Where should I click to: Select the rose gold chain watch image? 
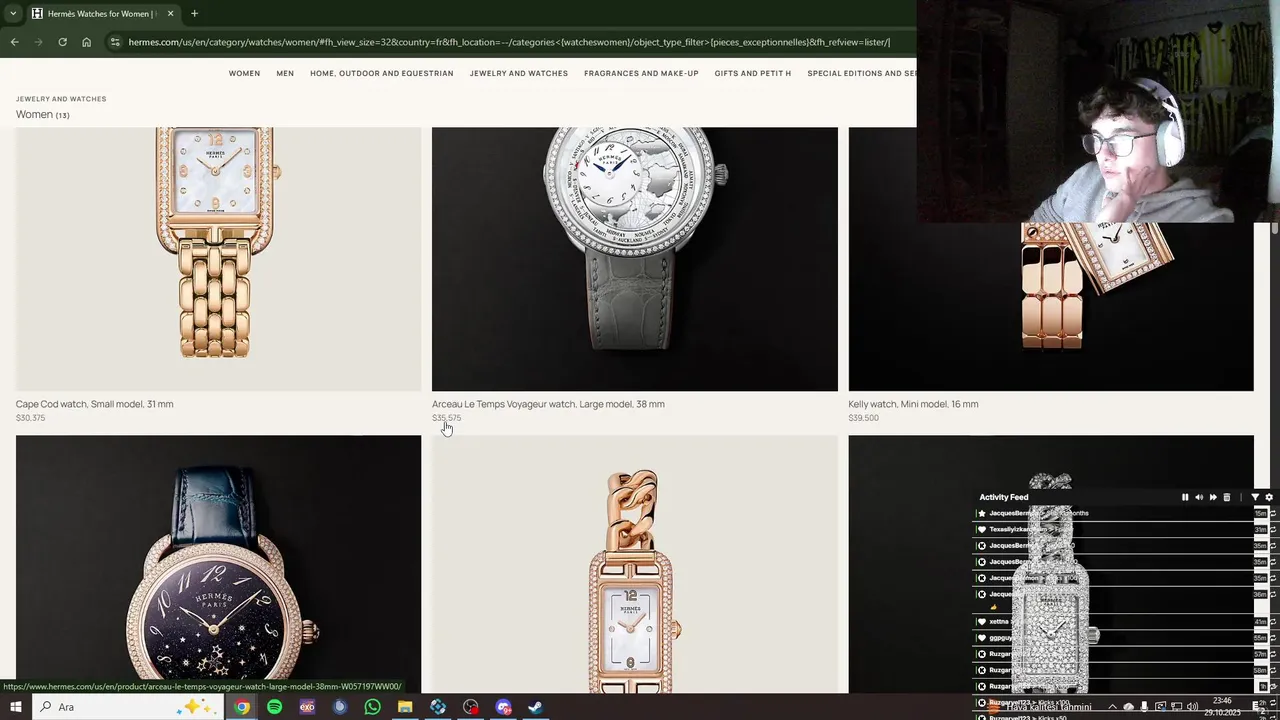point(634,564)
